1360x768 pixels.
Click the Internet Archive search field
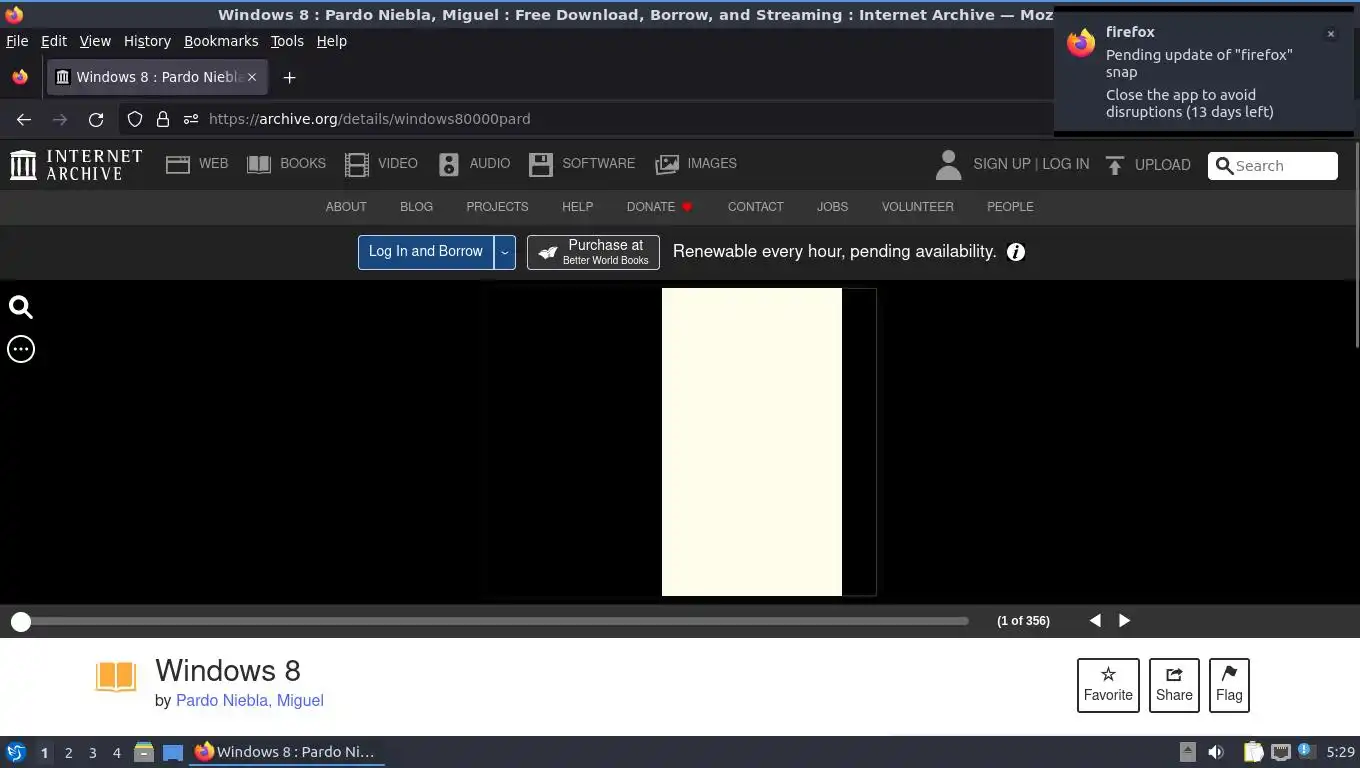(1272, 166)
